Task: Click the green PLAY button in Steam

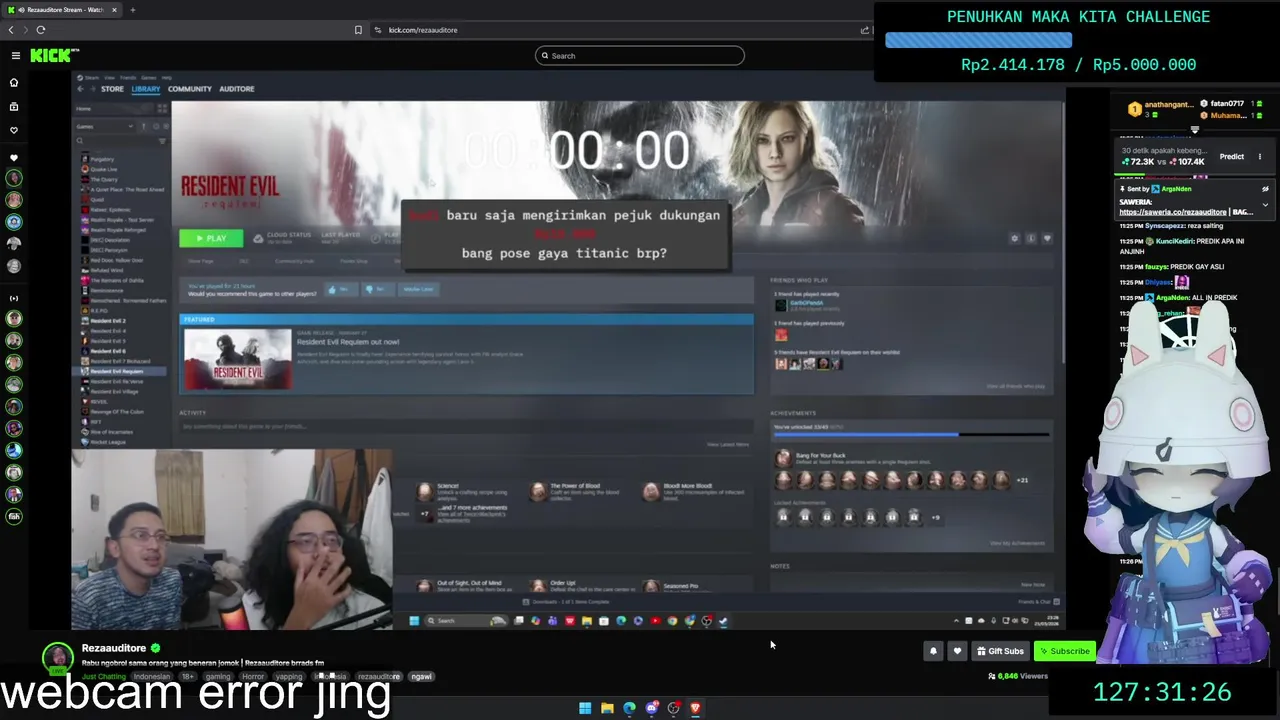Action: [x=211, y=238]
